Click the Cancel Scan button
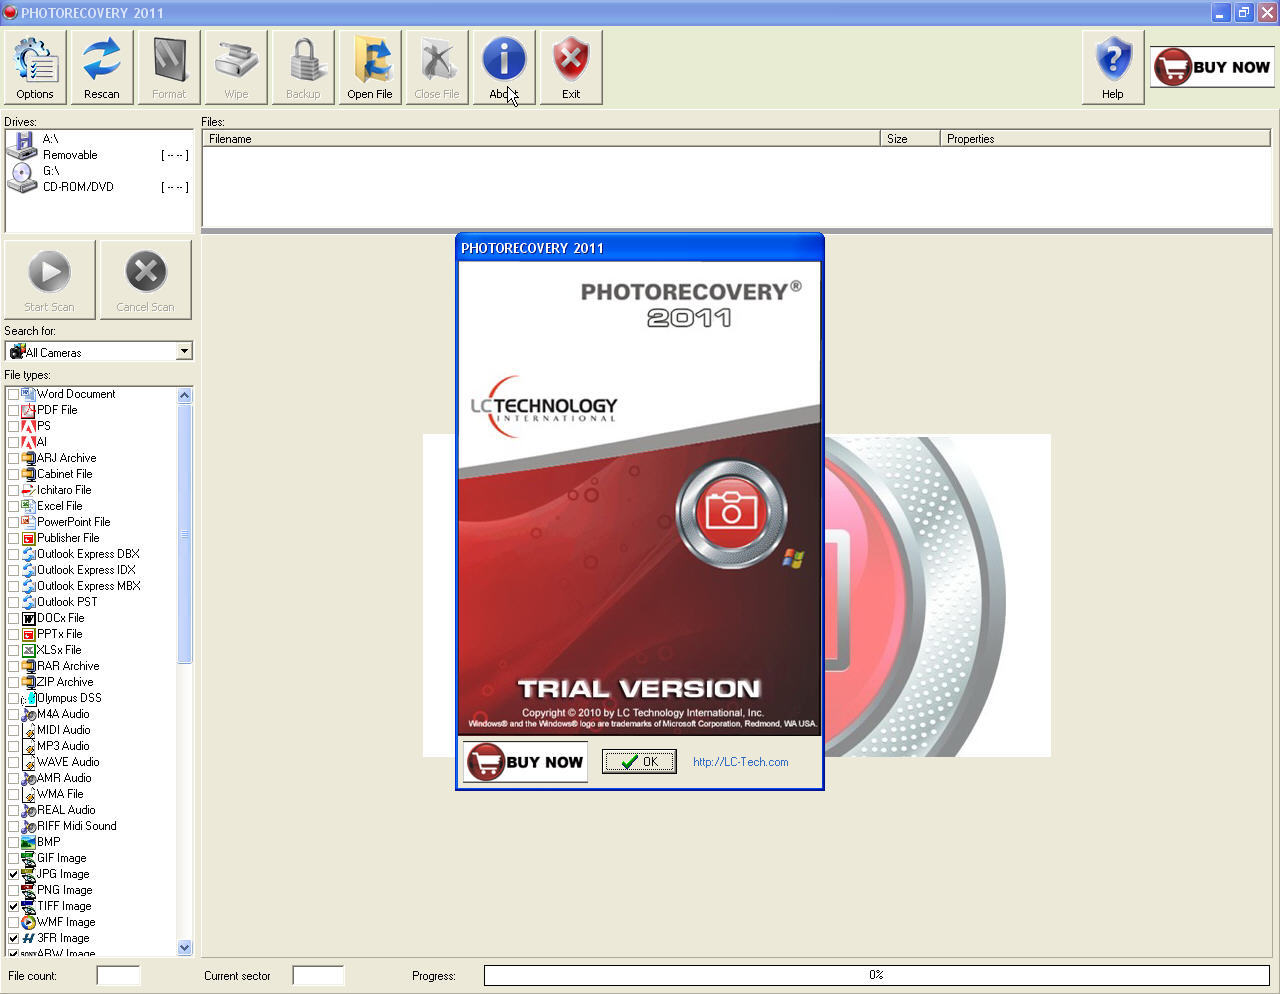Screen dimensions: 1280x994 (145, 279)
